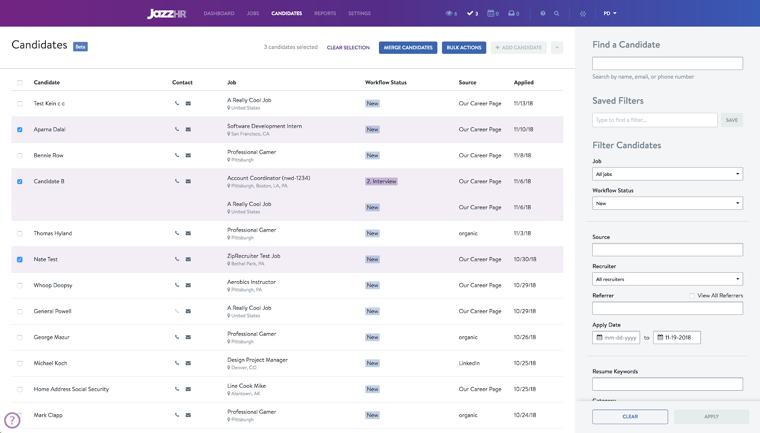Uncheck the Aparna Dalal checkbox

(x=20, y=129)
